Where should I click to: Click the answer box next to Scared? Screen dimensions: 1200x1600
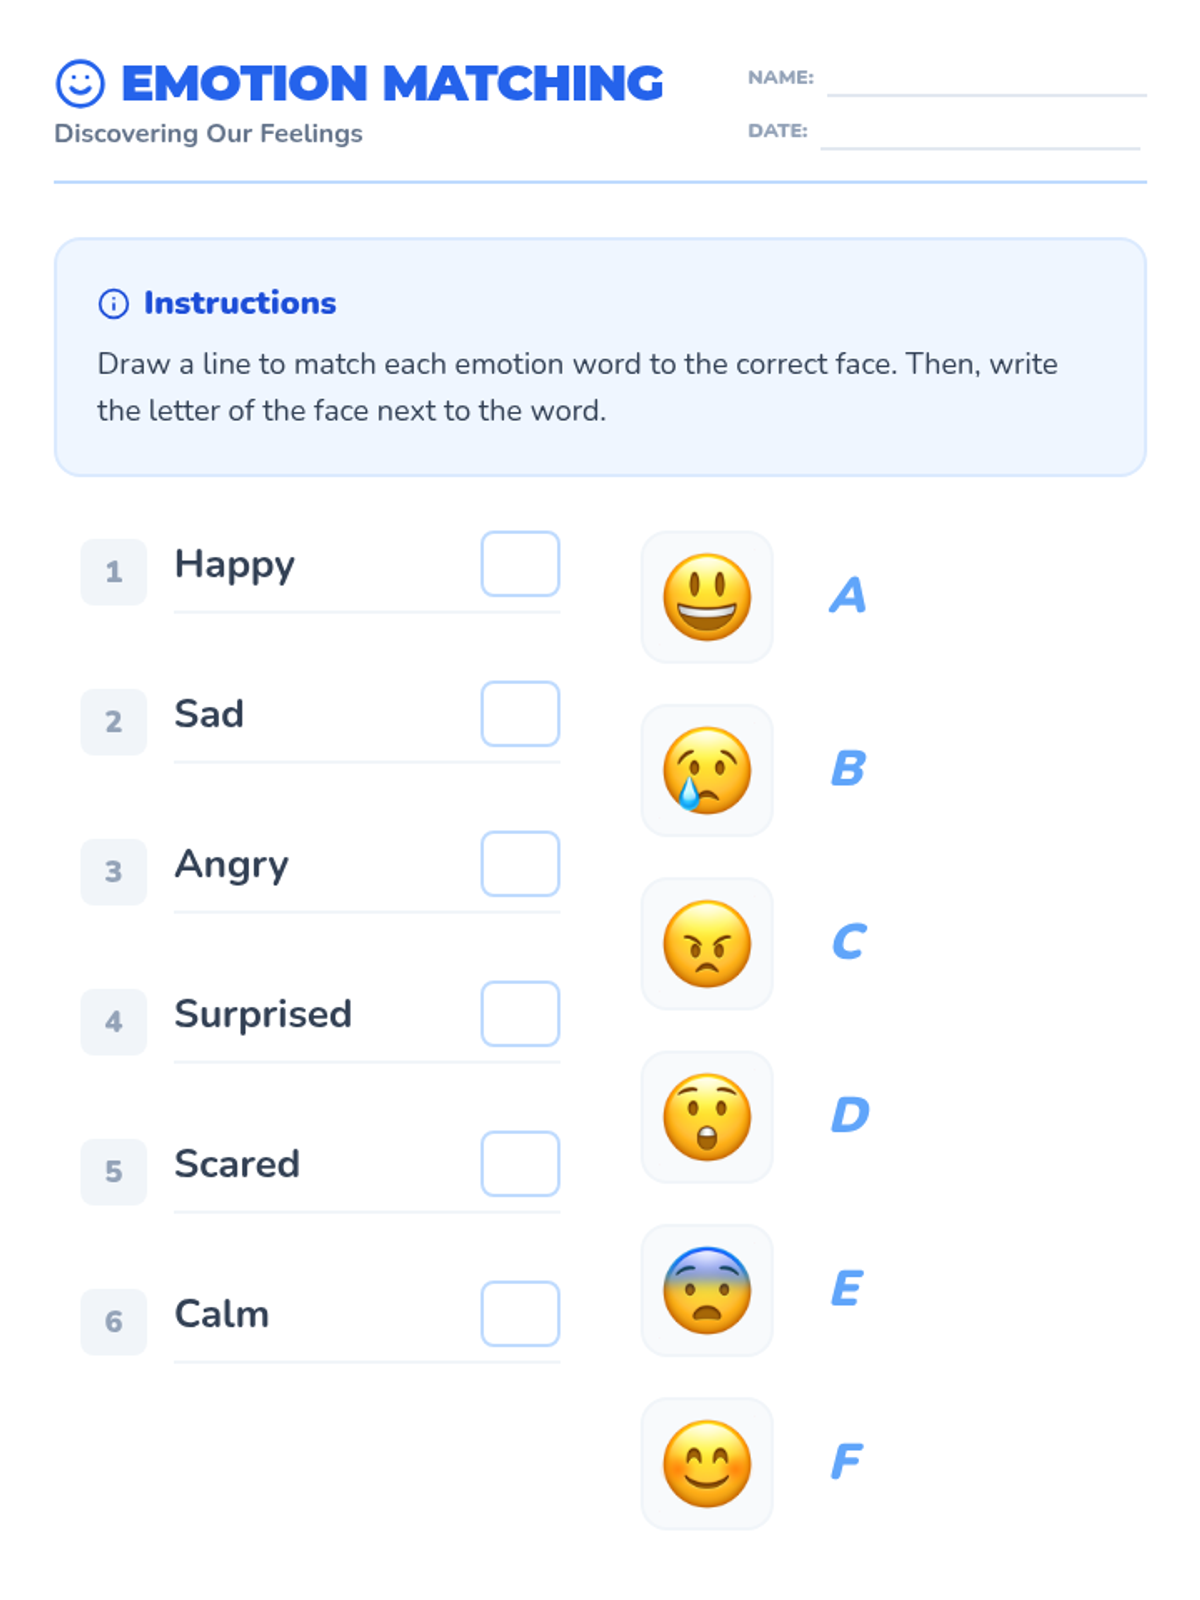point(520,1164)
